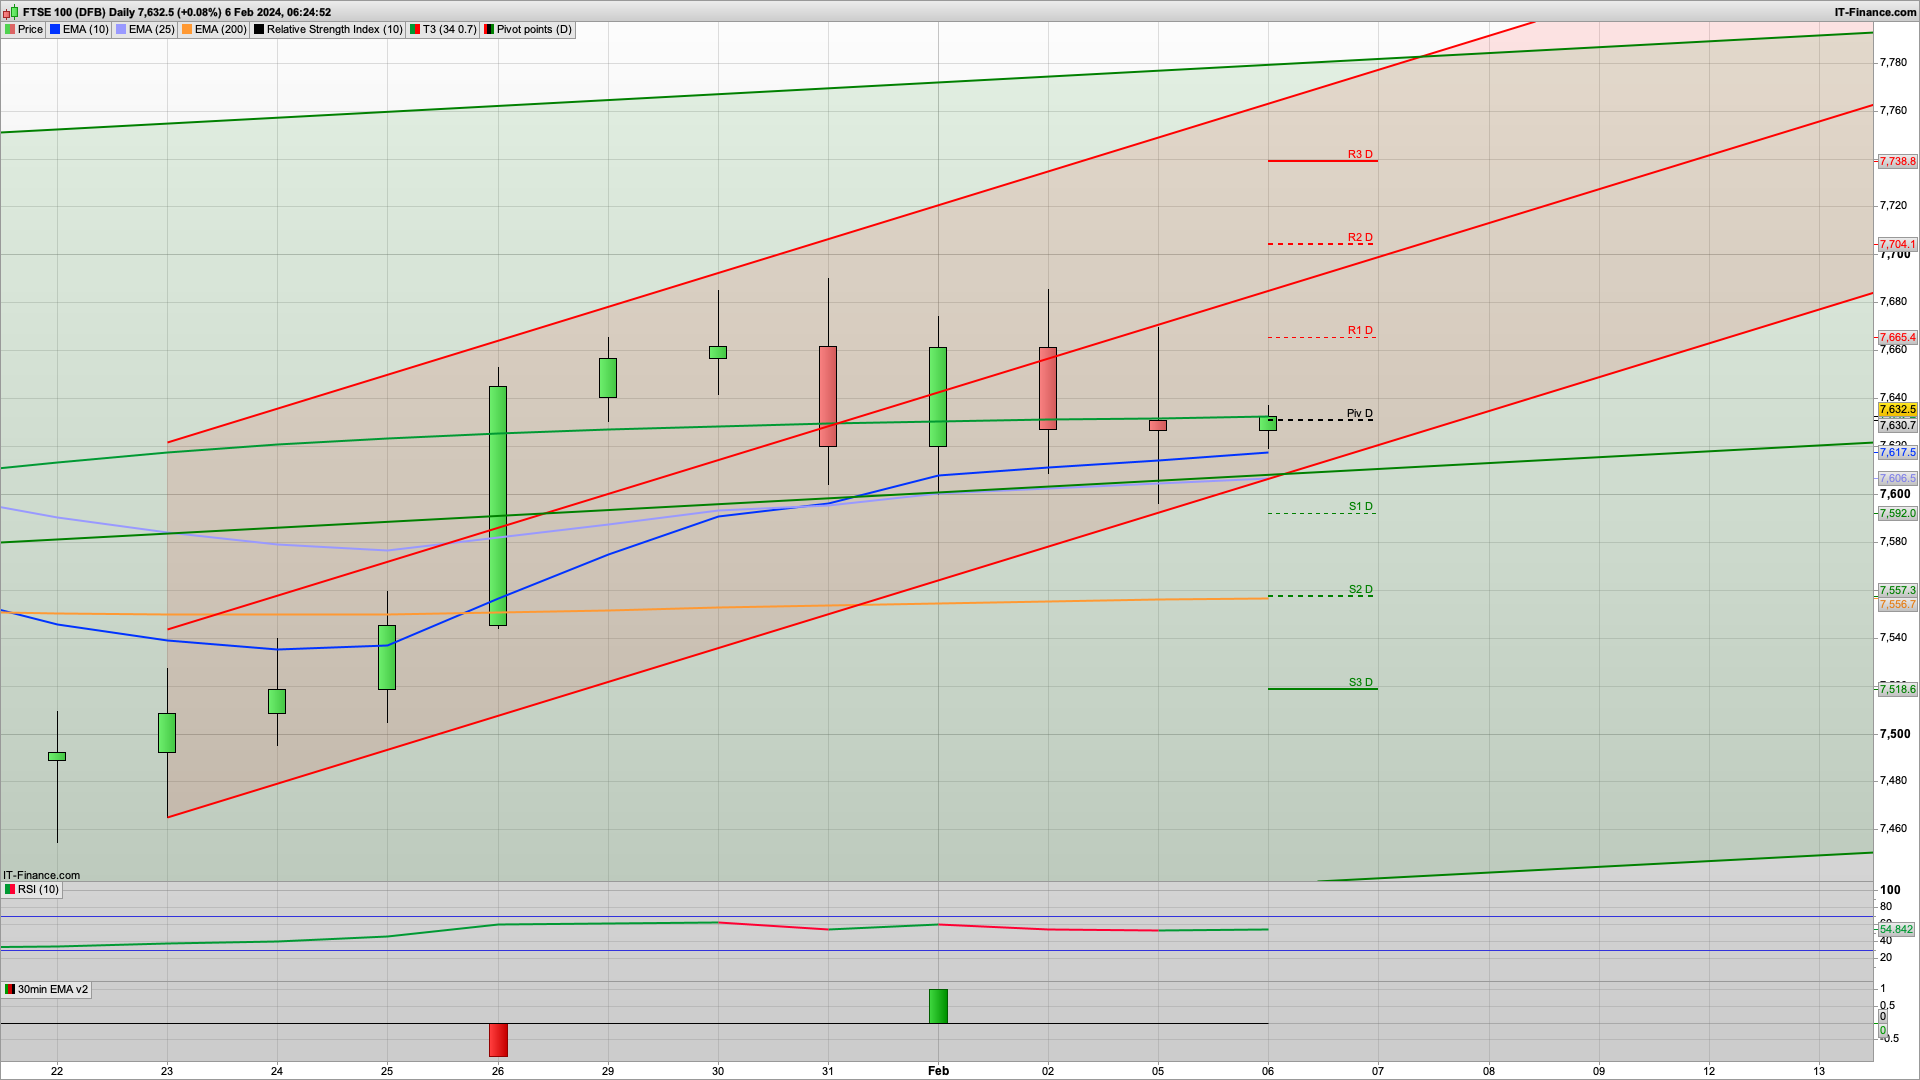Click the blue EMA (10) color swatch
This screenshot has height=1080, width=1920.
[x=55, y=29]
